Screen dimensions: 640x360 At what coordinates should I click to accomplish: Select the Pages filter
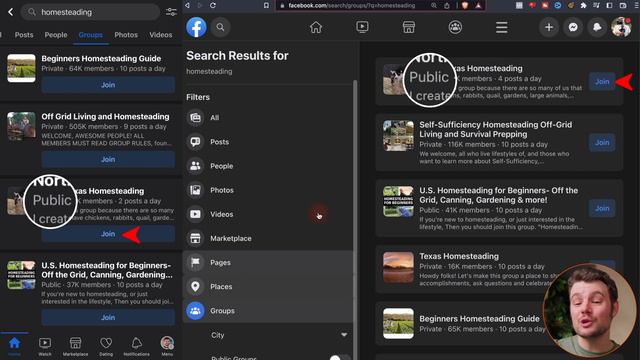click(267, 262)
